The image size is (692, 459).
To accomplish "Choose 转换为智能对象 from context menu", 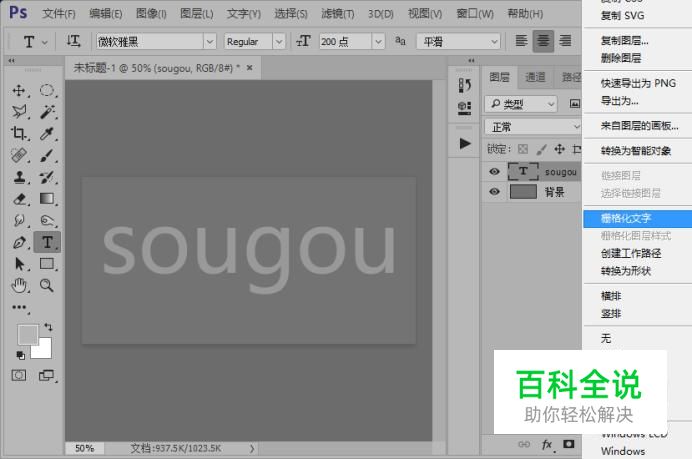I will click(x=637, y=151).
